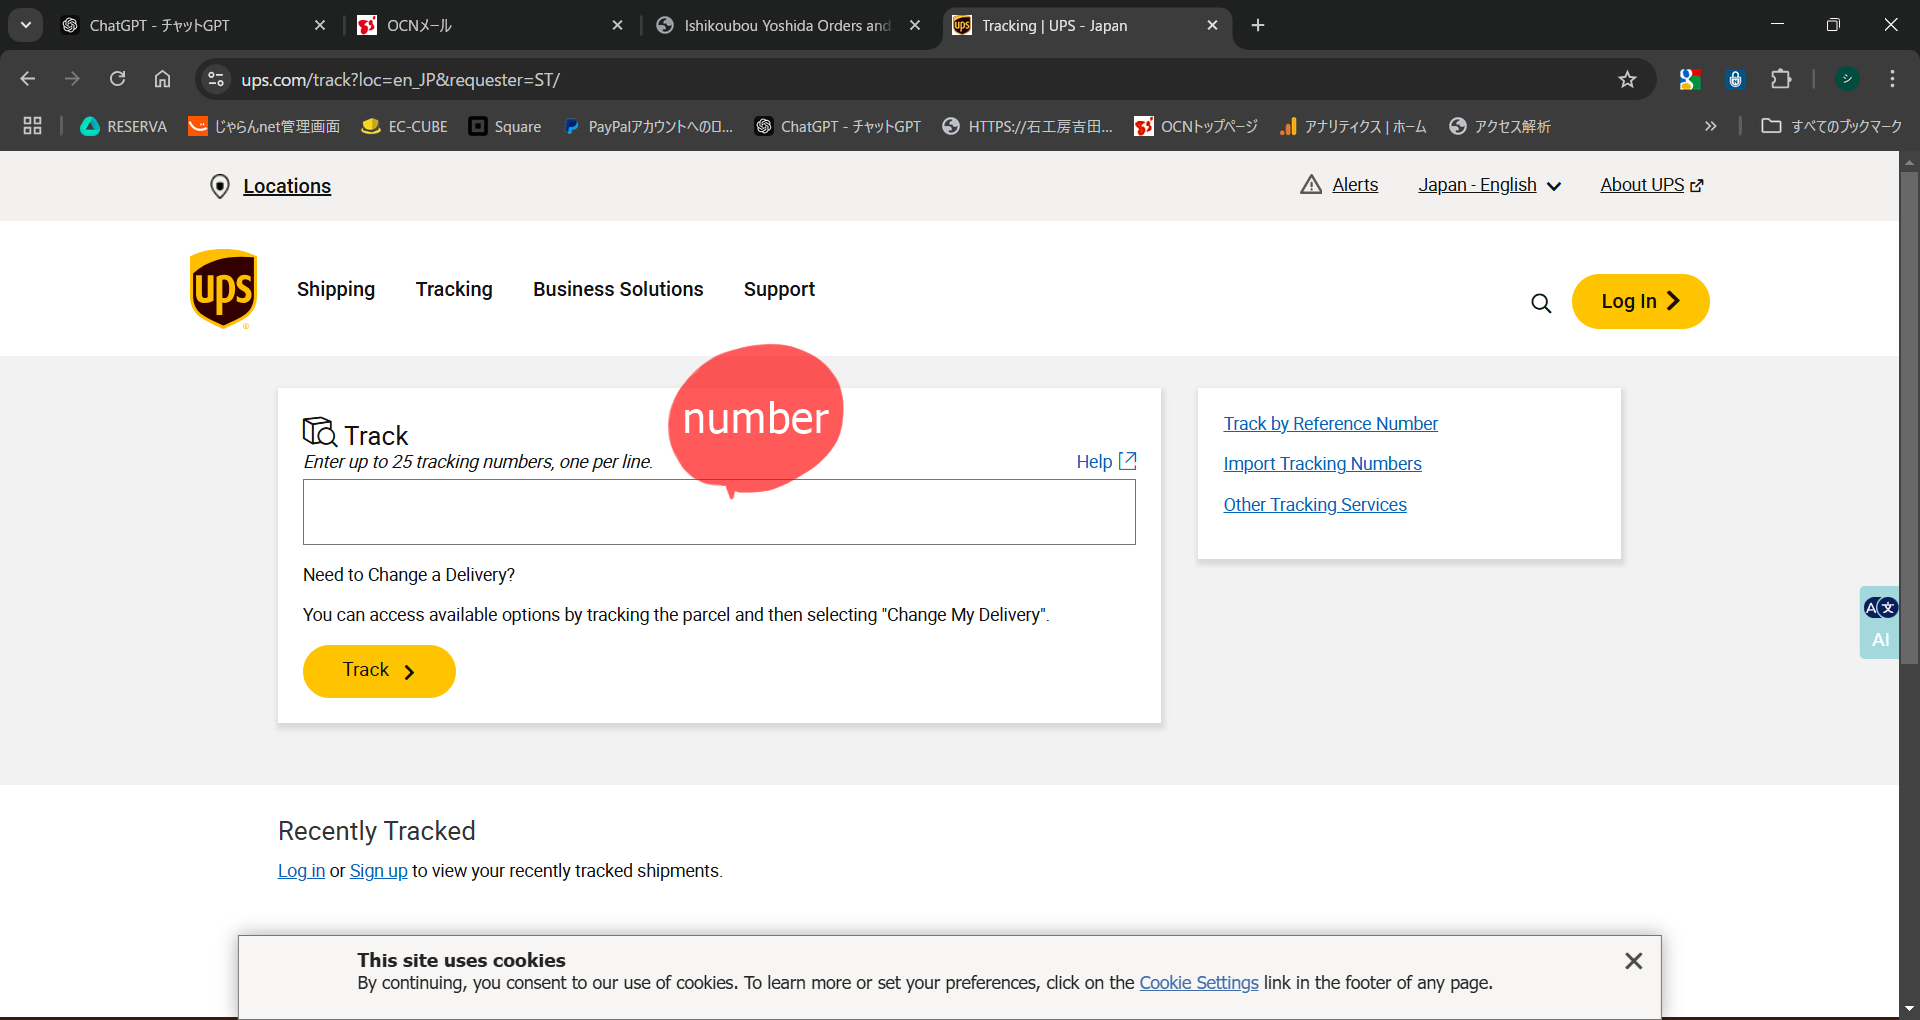Open the Chrome profile avatar

tap(1847, 79)
